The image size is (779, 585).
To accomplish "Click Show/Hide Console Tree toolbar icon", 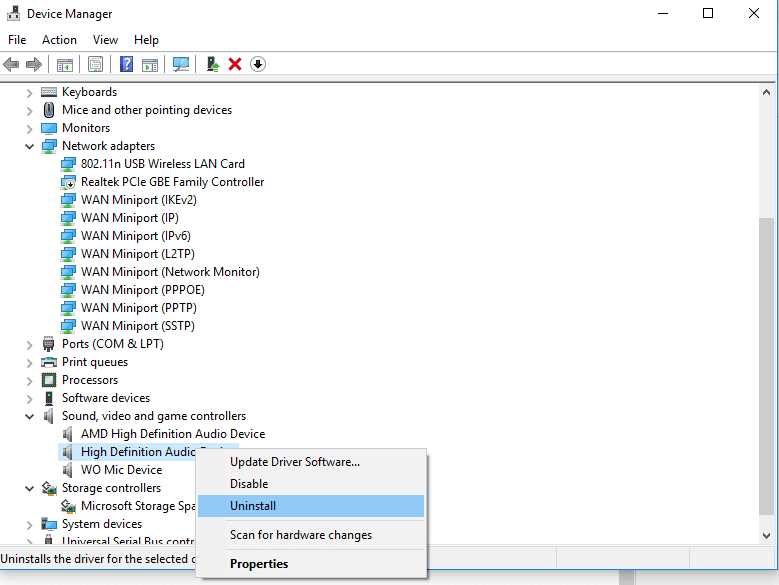I will click(x=65, y=65).
